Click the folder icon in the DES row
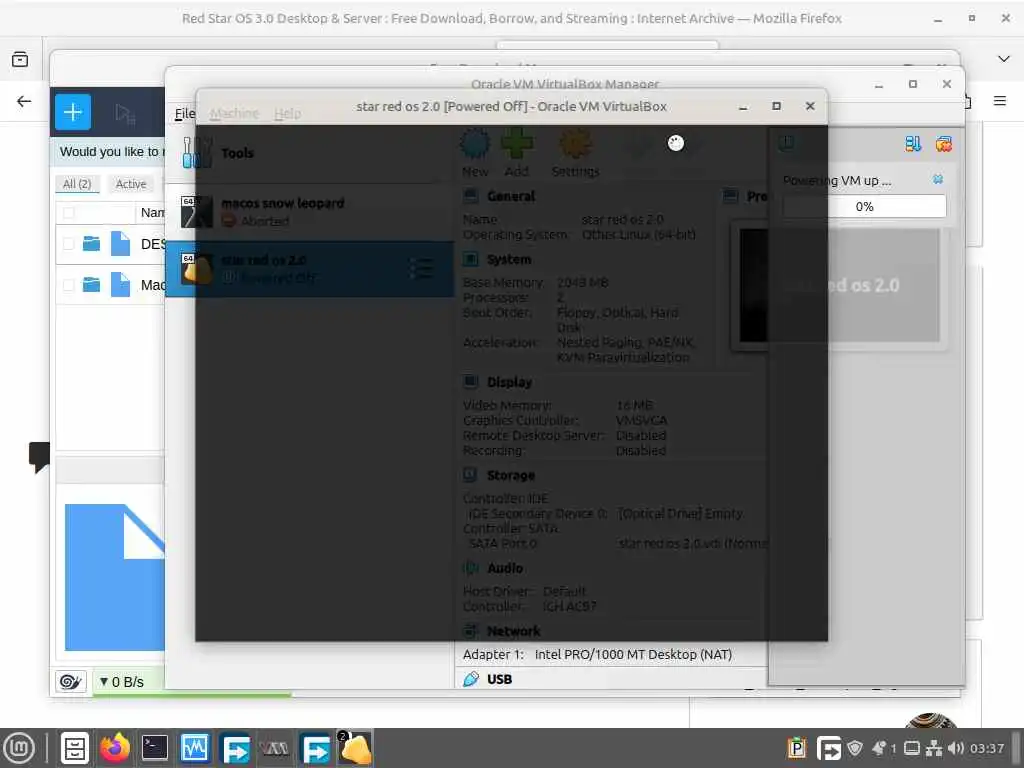This screenshot has width=1024, height=768. (x=91, y=244)
